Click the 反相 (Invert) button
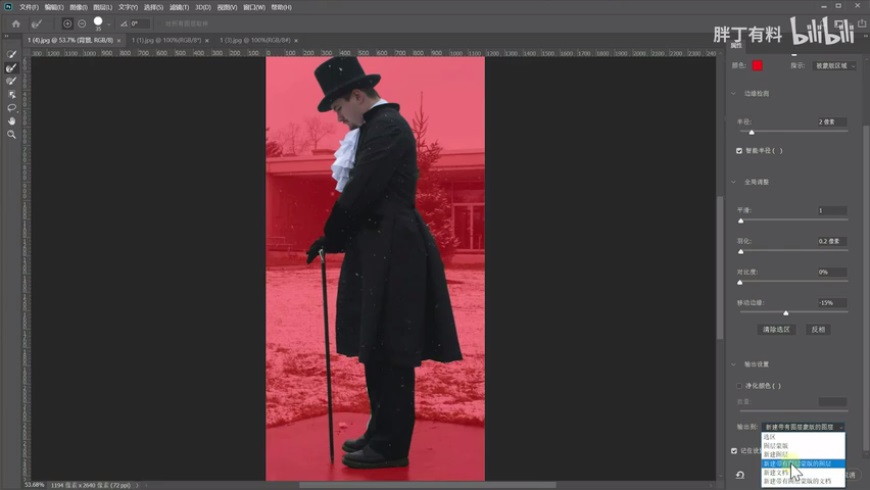Viewport: 870px width, 490px height. coord(818,329)
